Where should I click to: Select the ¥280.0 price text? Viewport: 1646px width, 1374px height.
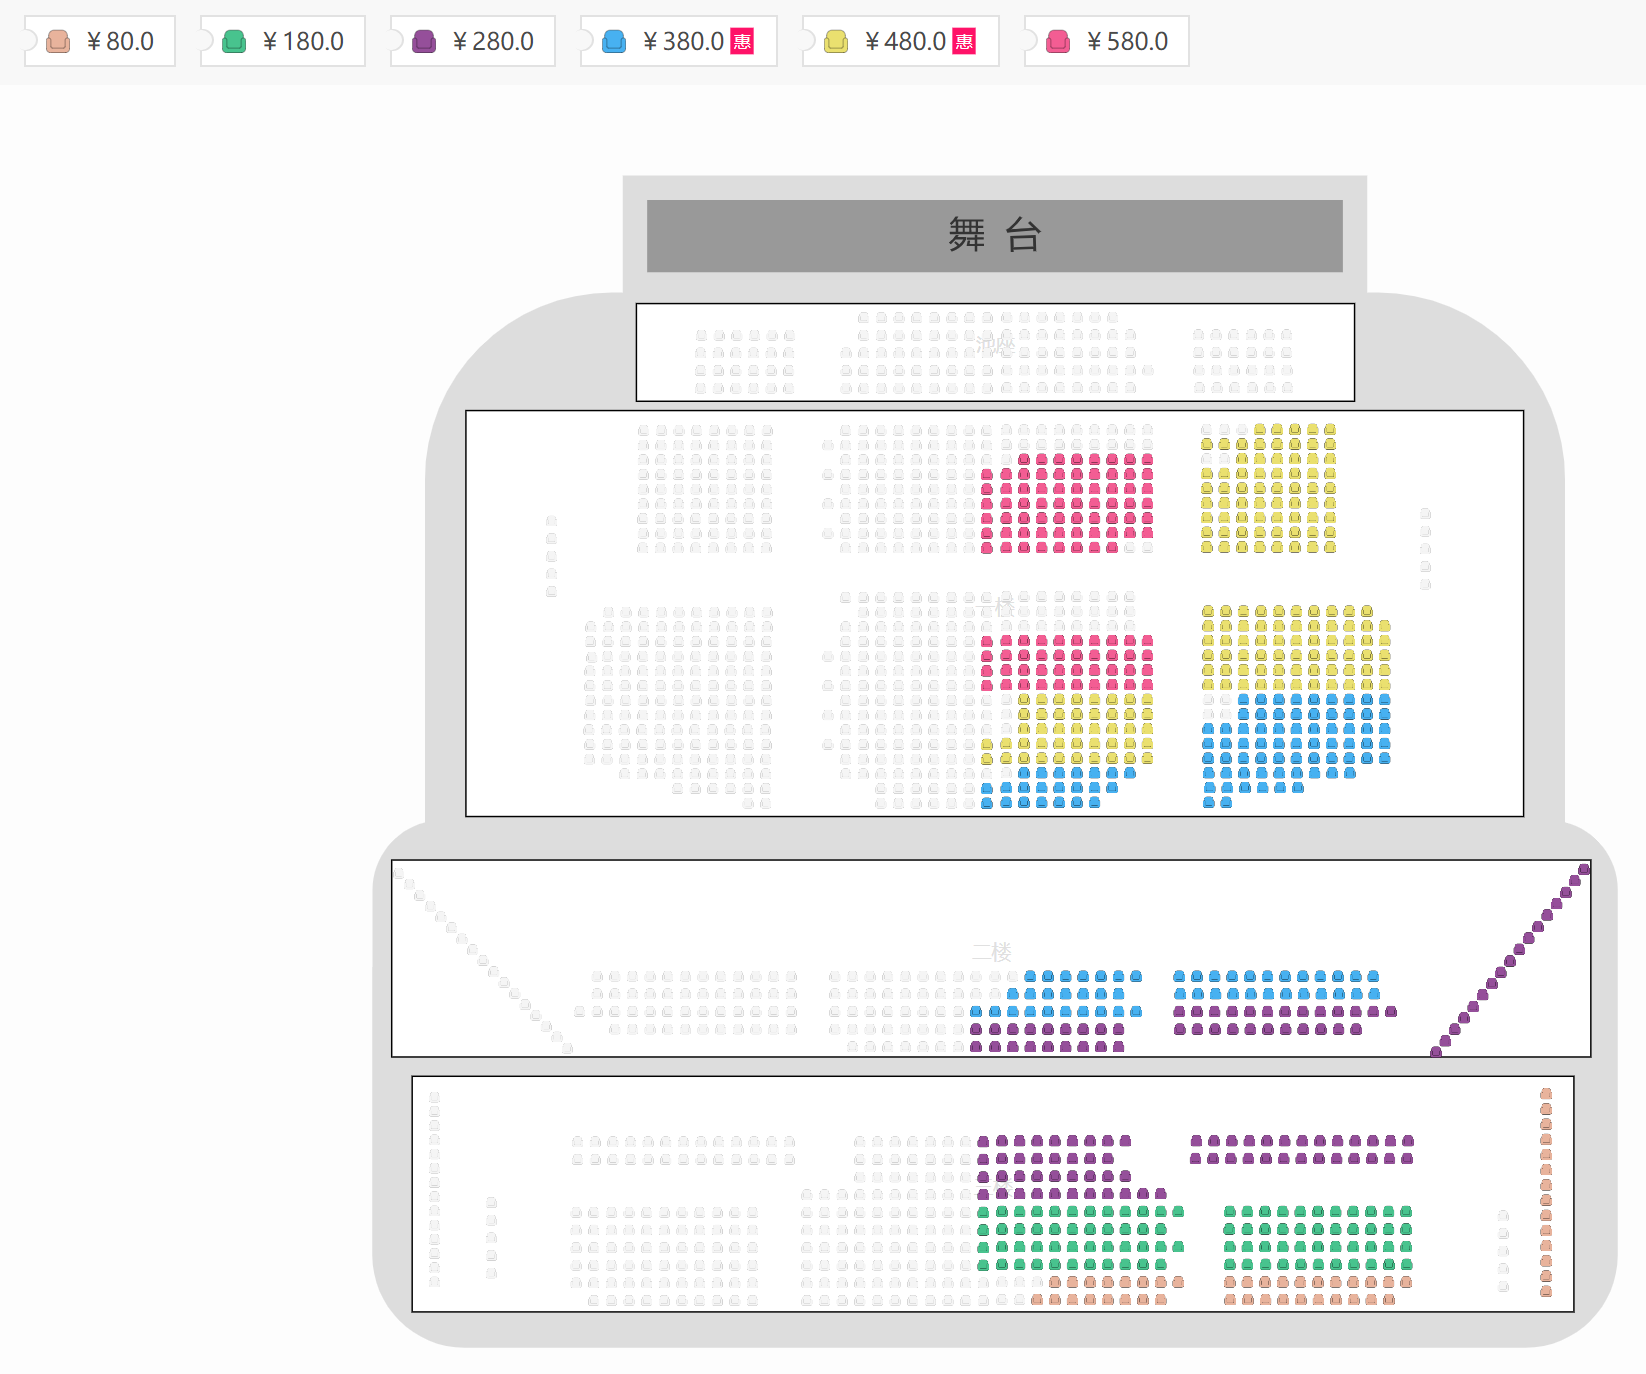[493, 41]
